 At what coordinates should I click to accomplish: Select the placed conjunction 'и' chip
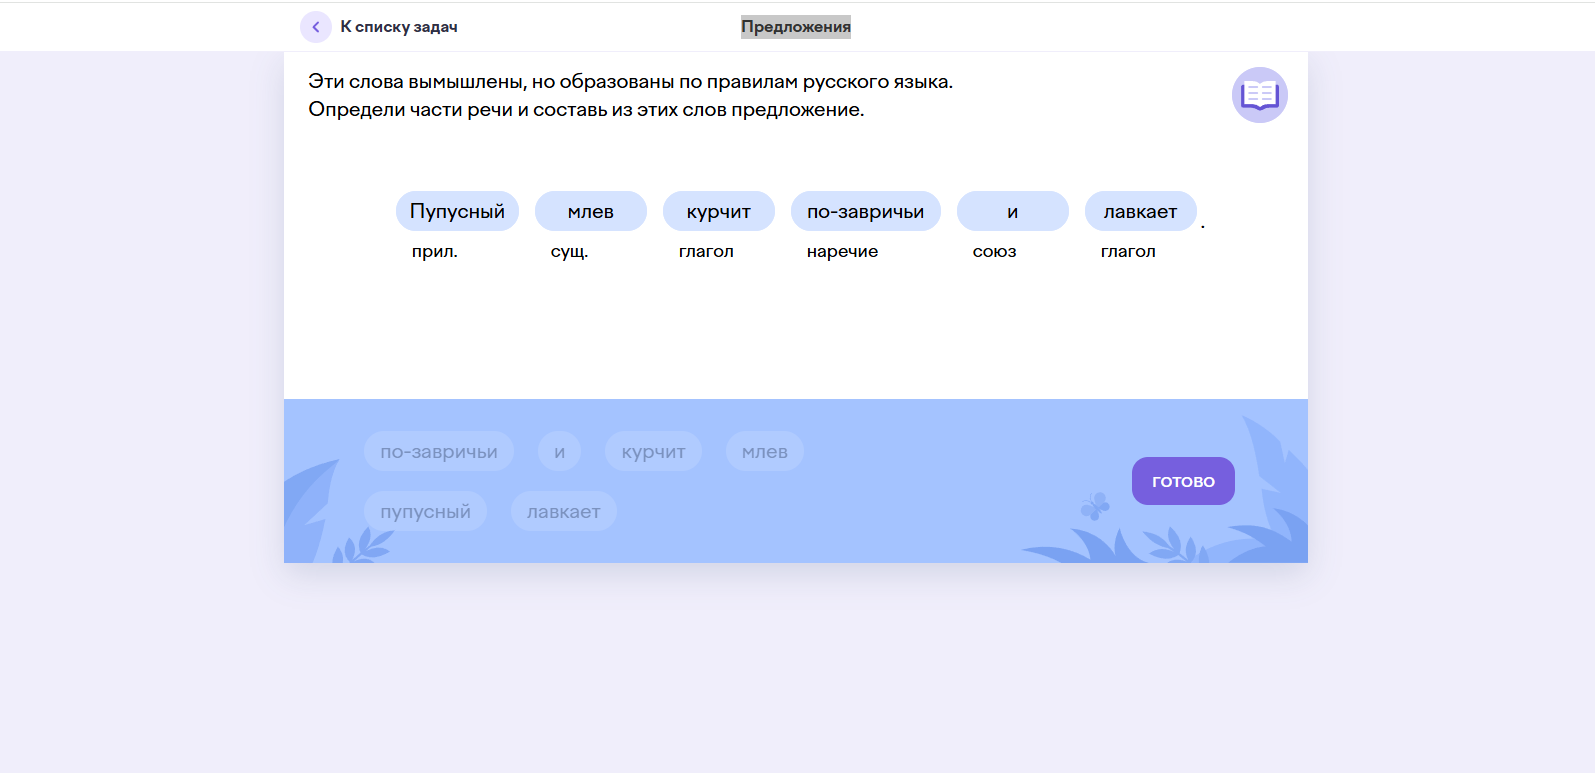[1012, 211]
